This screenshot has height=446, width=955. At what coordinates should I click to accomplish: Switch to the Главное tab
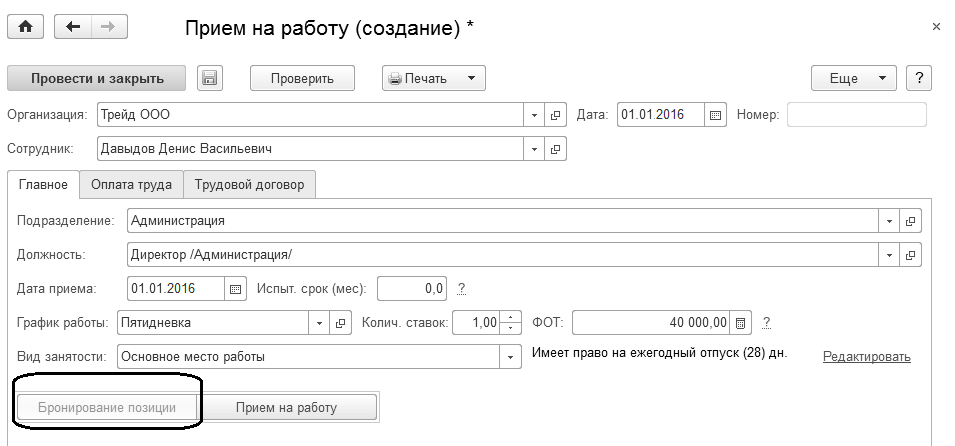[43, 185]
